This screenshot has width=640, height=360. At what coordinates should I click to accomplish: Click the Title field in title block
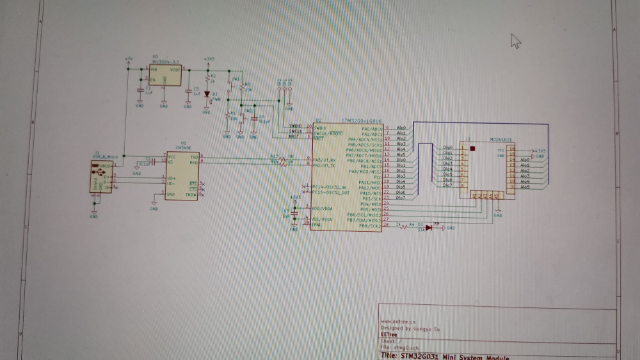(445, 356)
